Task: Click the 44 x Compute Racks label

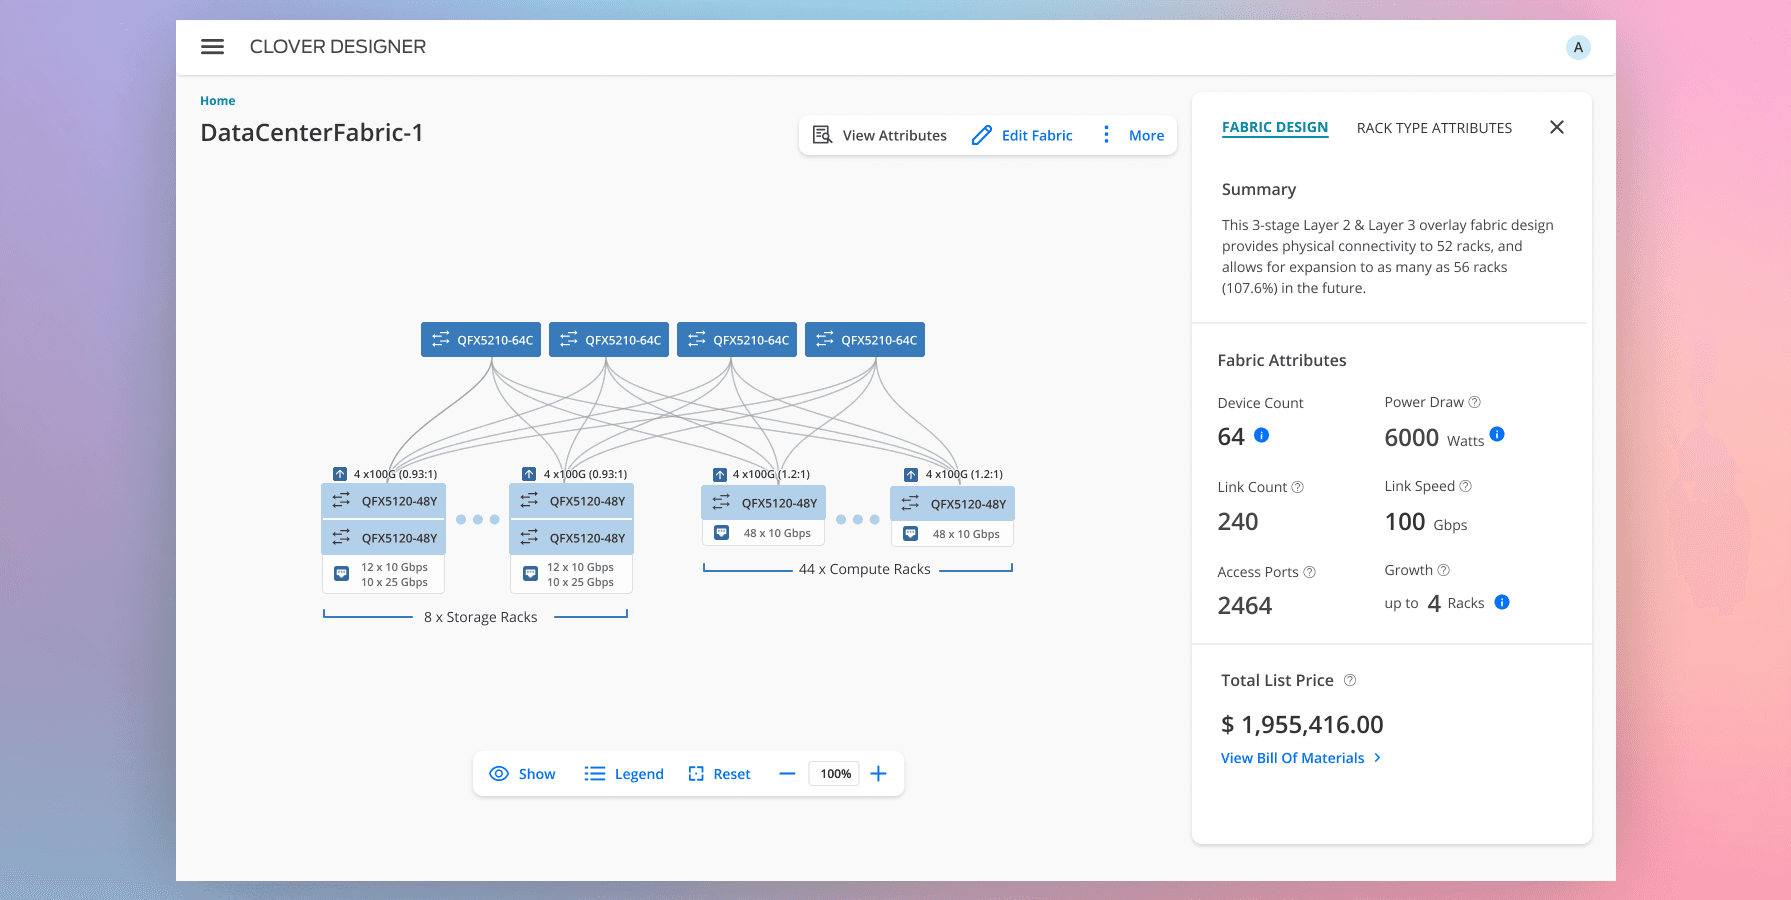Action: [865, 569]
